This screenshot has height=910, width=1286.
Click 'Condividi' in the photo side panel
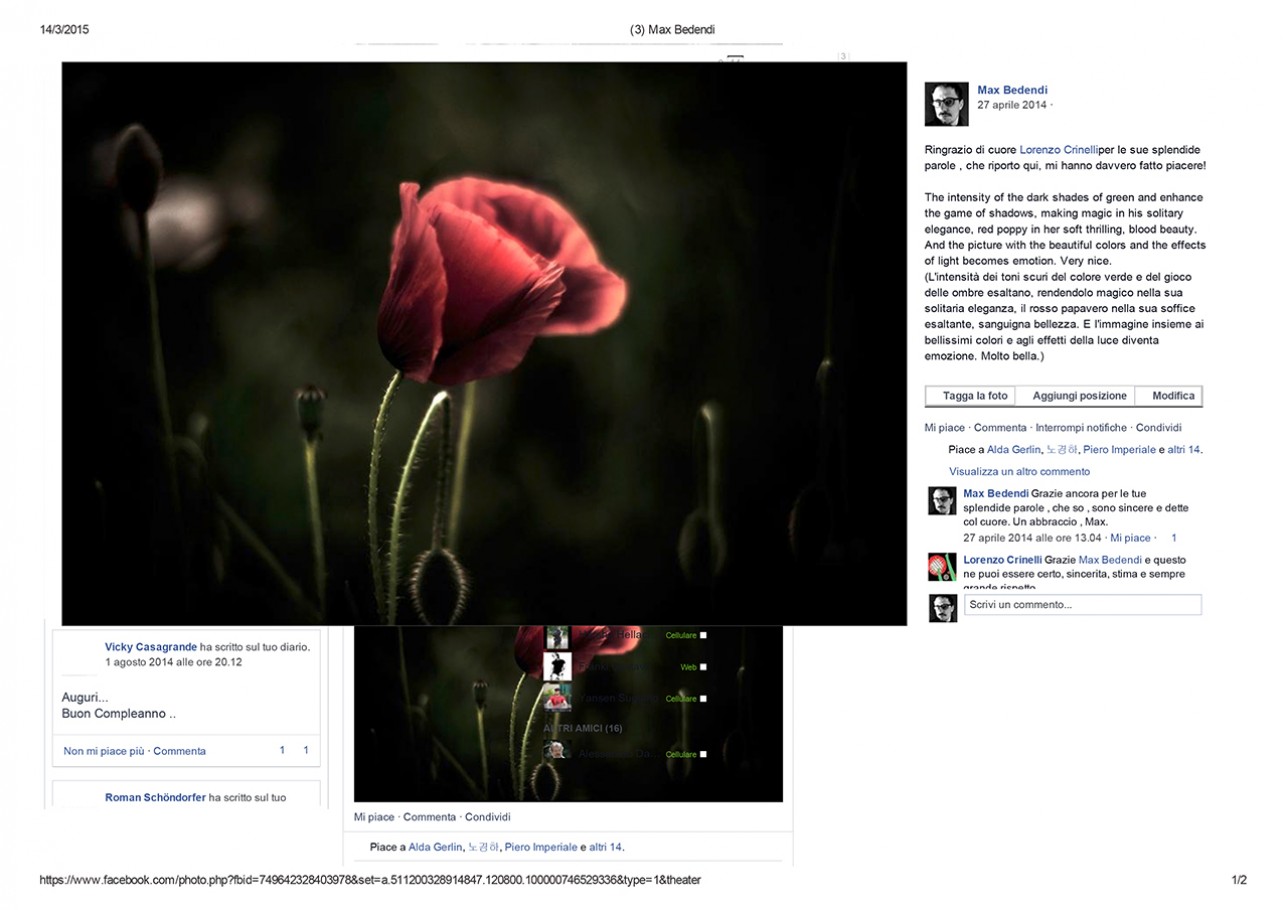[1159, 428]
